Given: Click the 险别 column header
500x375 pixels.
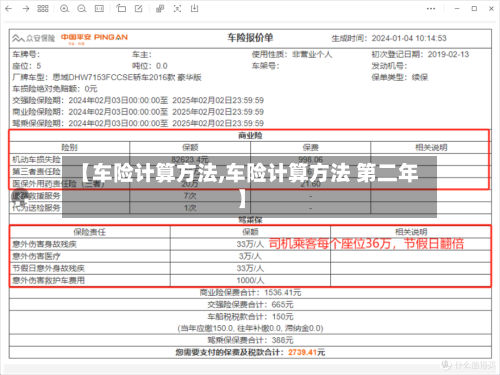Looking at the screenshot, I should 69,148.
